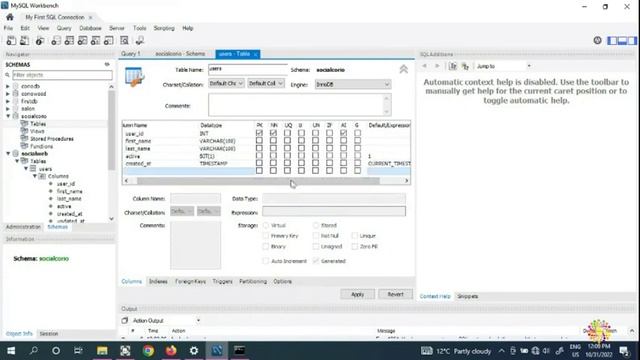640x360 pixels.
Task: Open Firefox from the taskbar
Action: [x=171, y=350]
